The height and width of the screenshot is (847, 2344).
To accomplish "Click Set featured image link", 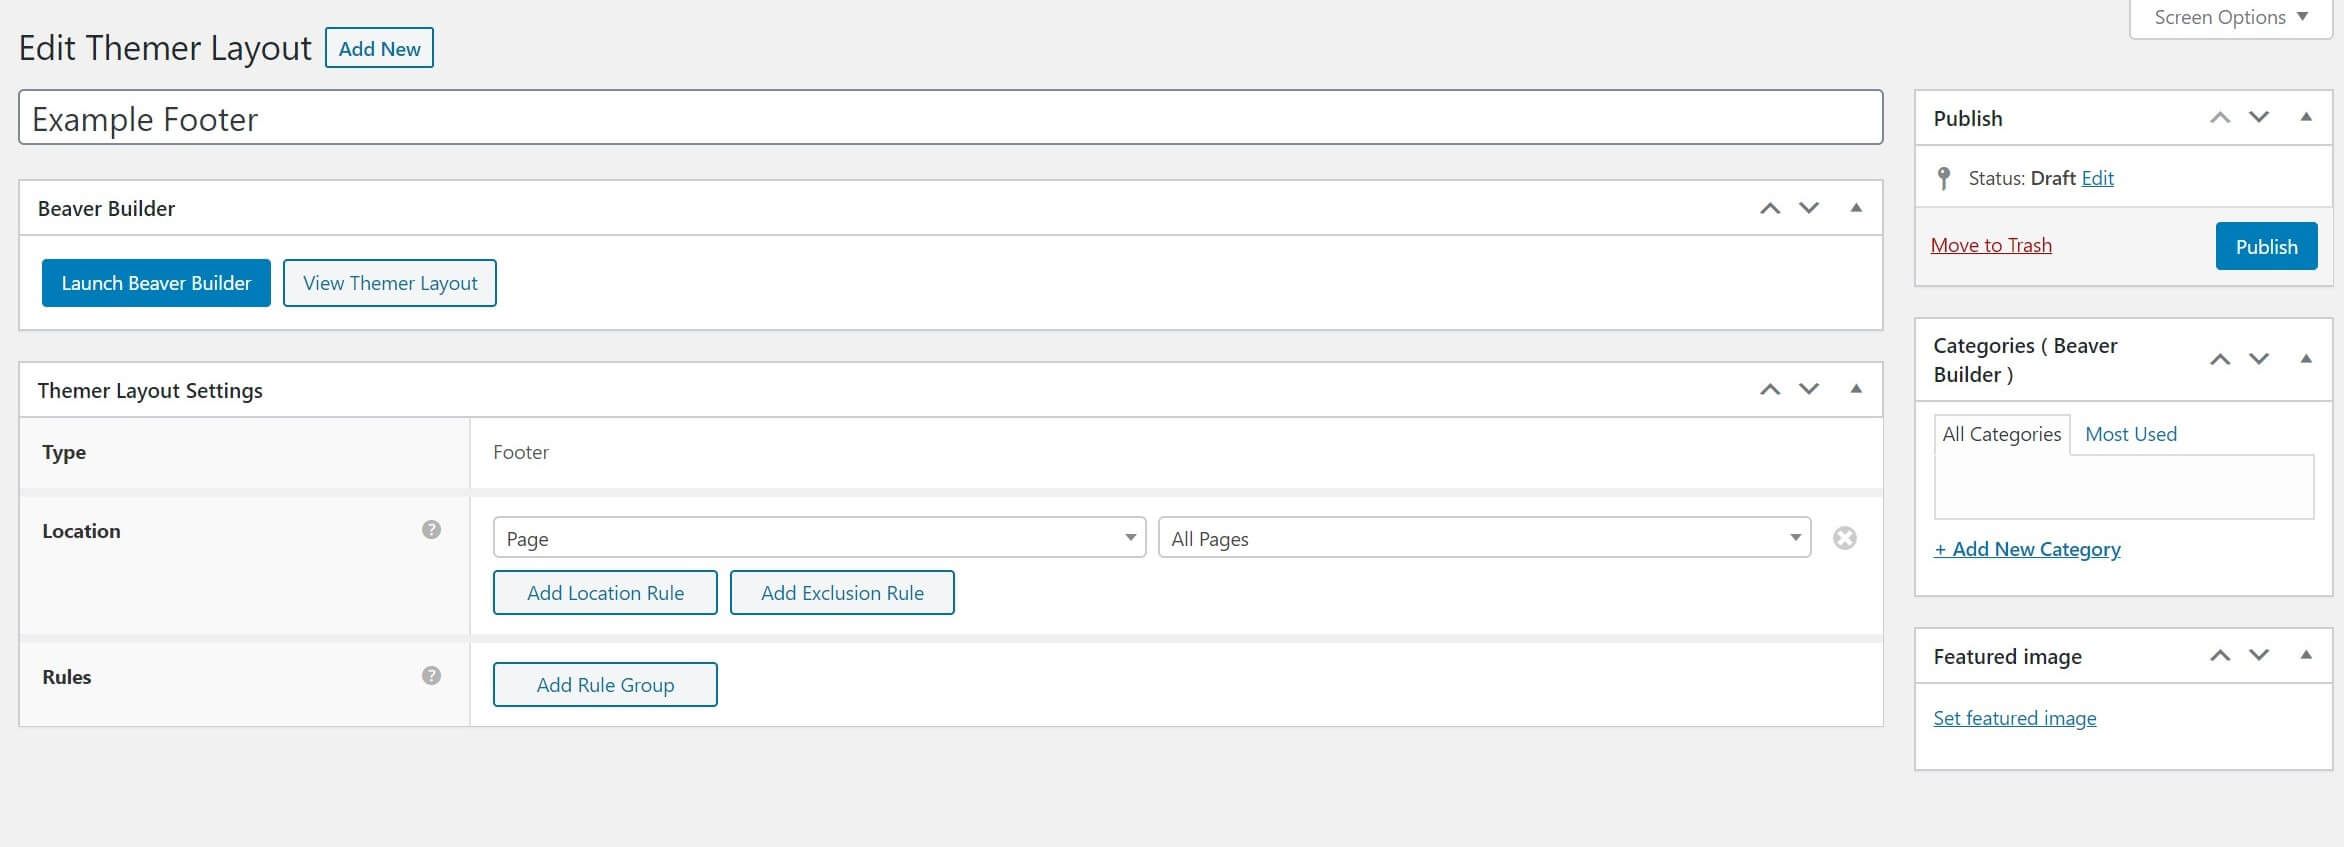I will point(2014,718).
